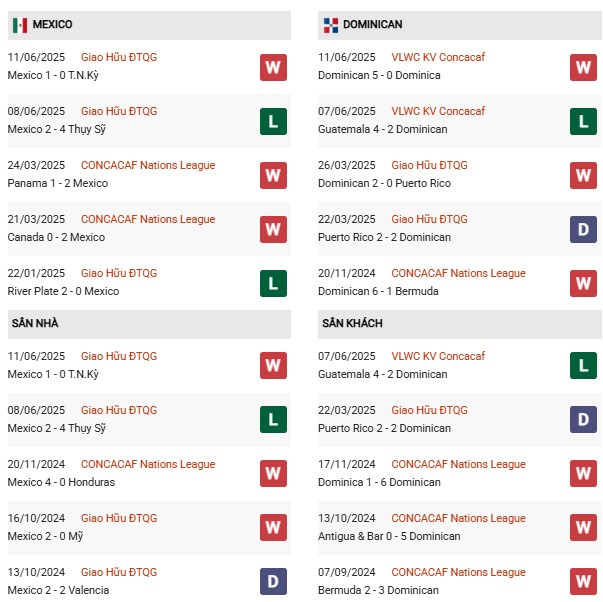The image size is (603, 602).
Task: Click the Antigua & Bar 0 - 5 Dominican result
Action: click(389, 536)
